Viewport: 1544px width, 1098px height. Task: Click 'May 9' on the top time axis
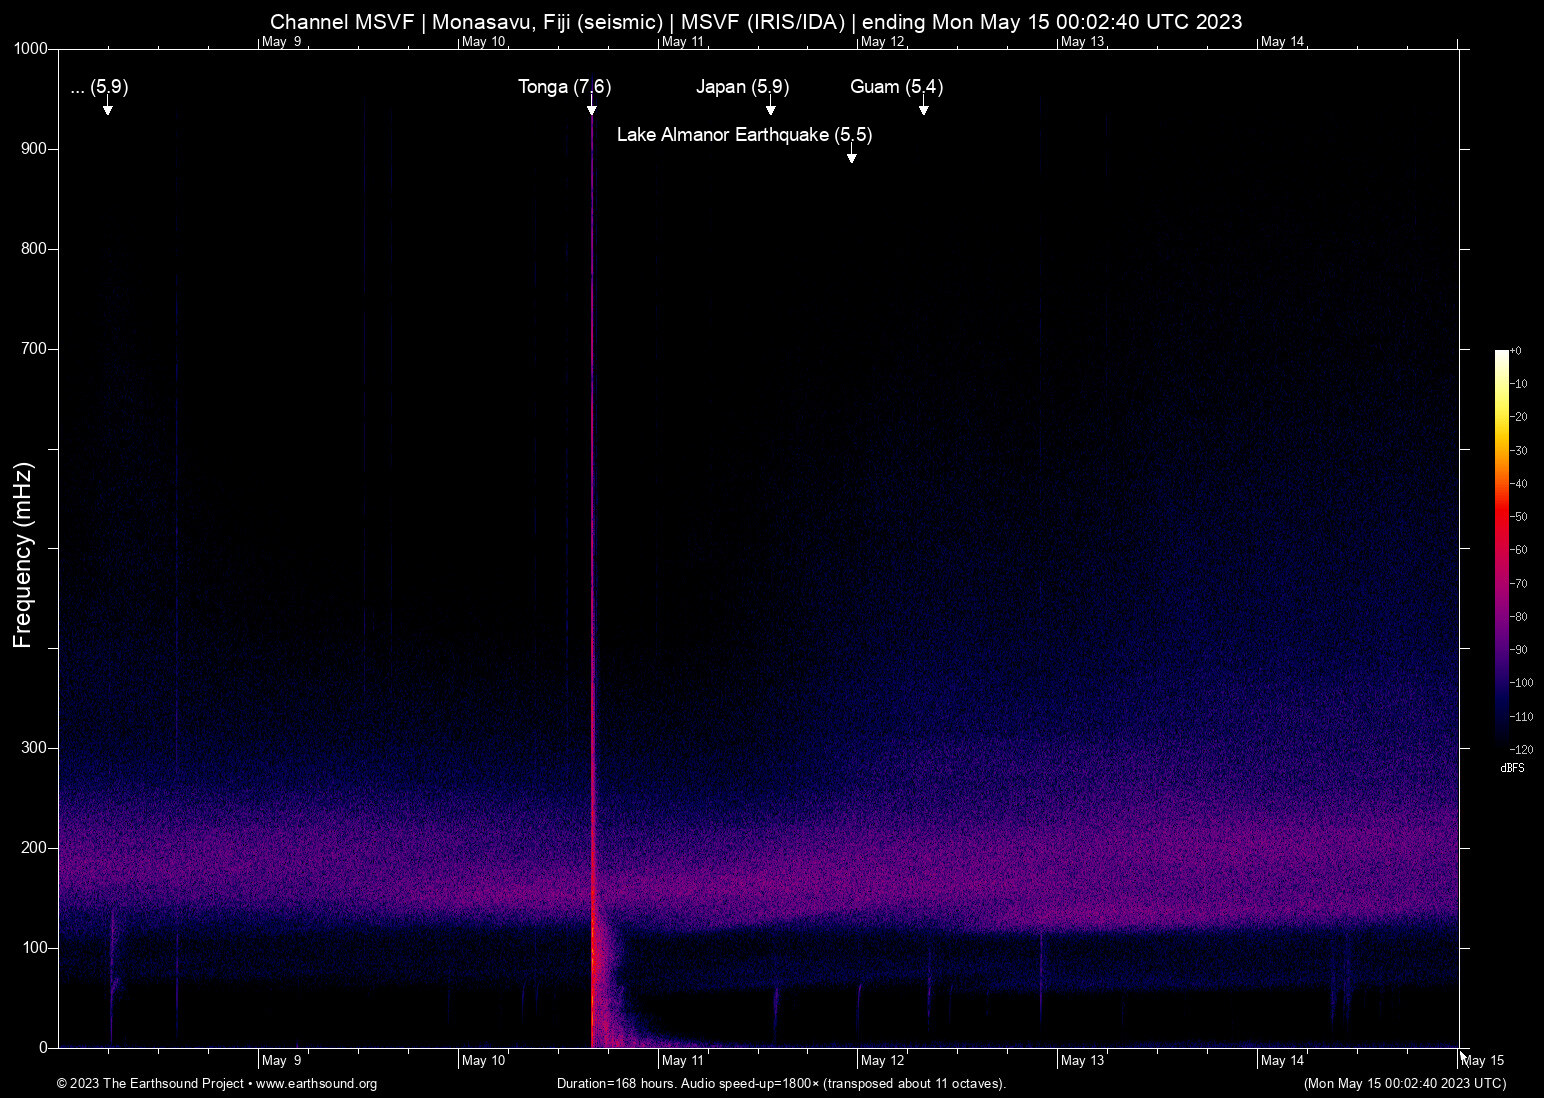[282, 42]
